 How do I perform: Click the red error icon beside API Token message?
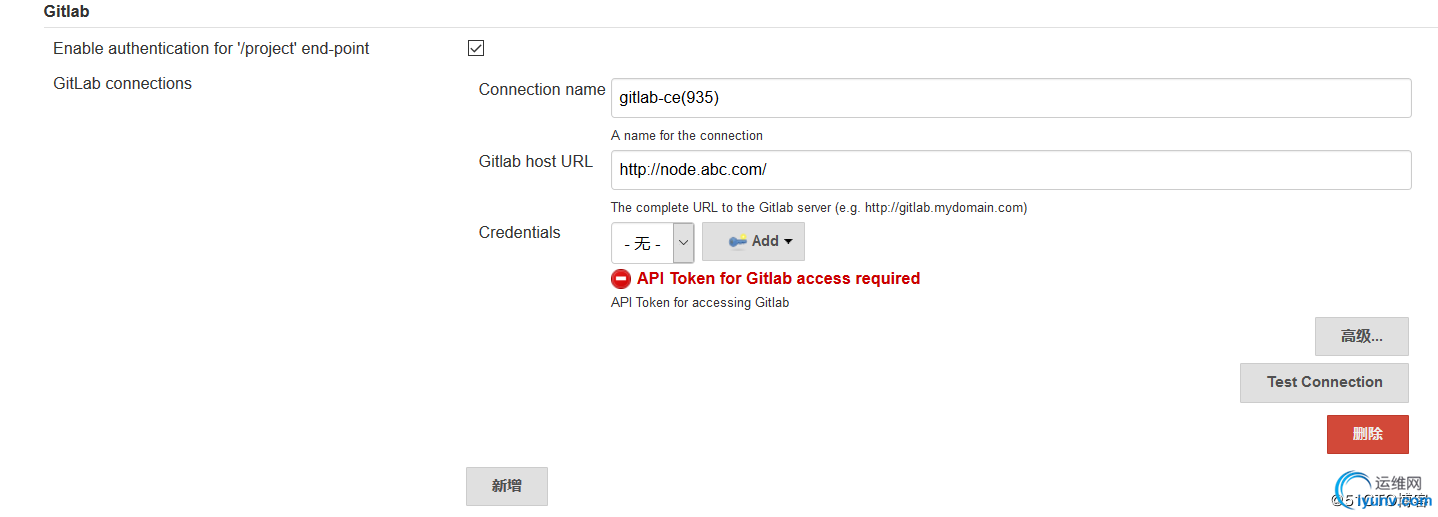[621, 279]
